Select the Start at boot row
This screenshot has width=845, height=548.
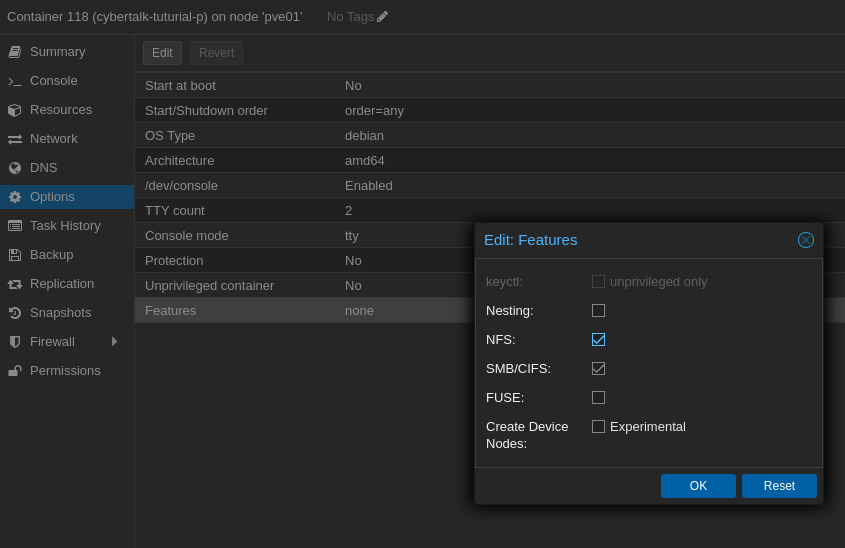point(490,86)
